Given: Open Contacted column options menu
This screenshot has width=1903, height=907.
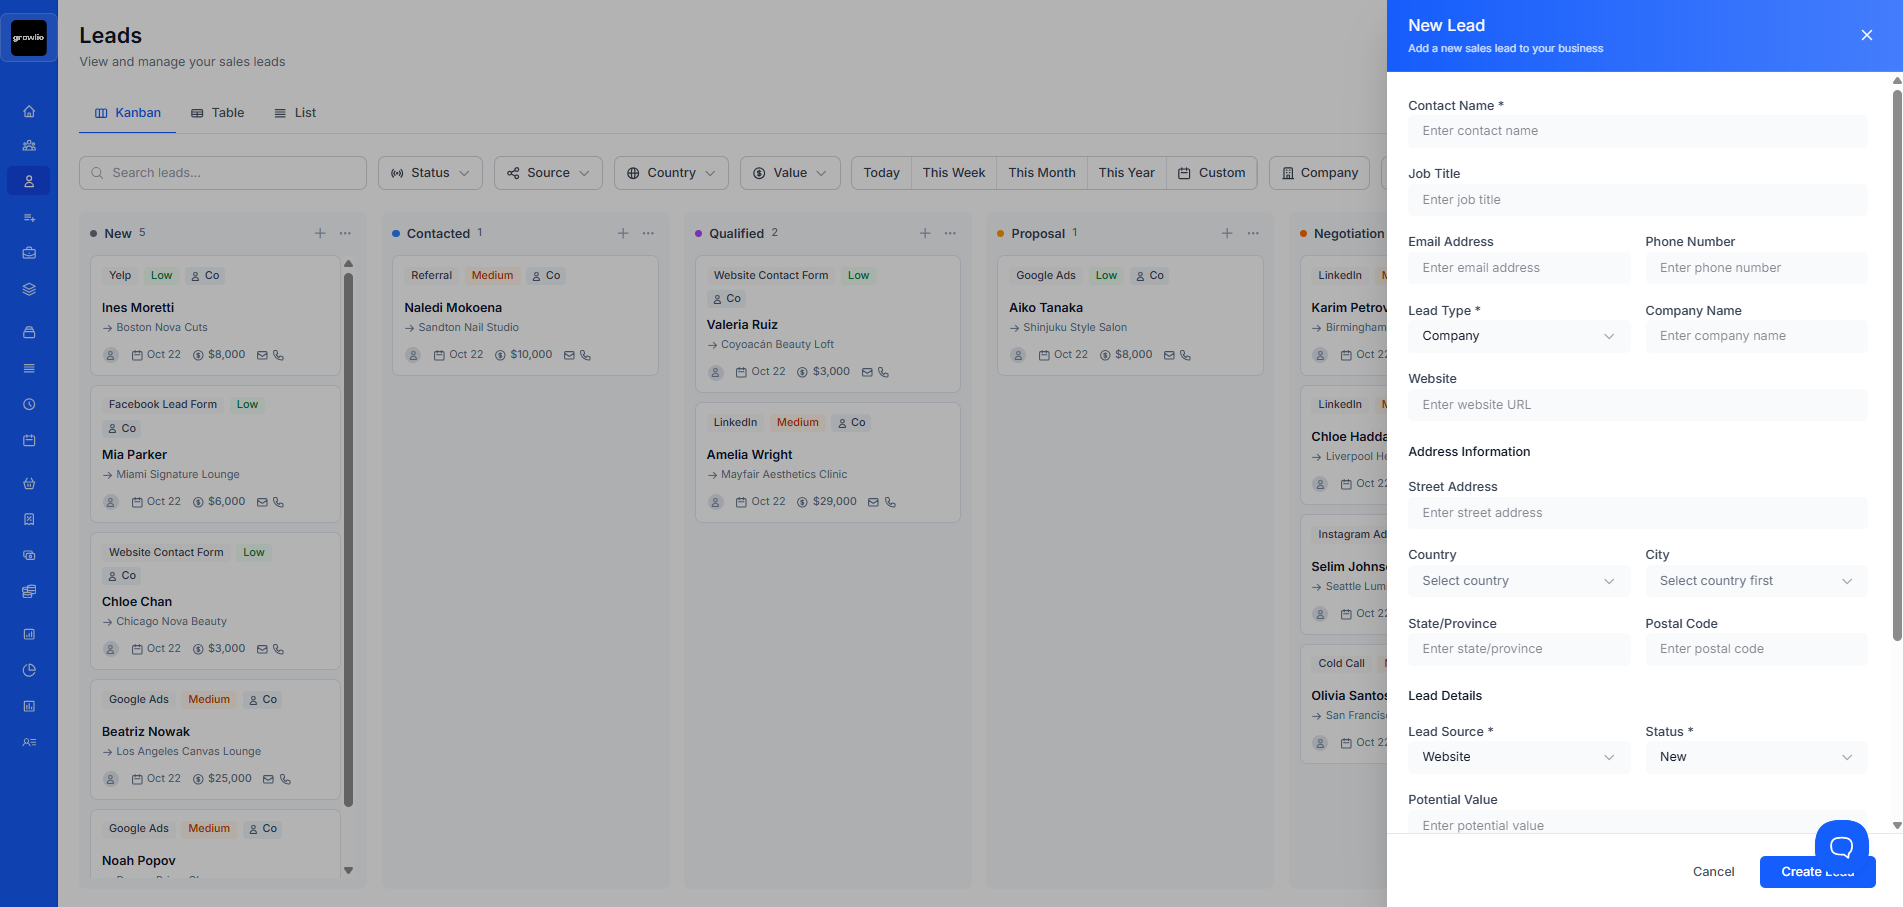Looking at the screenshot, I should 648,233.
